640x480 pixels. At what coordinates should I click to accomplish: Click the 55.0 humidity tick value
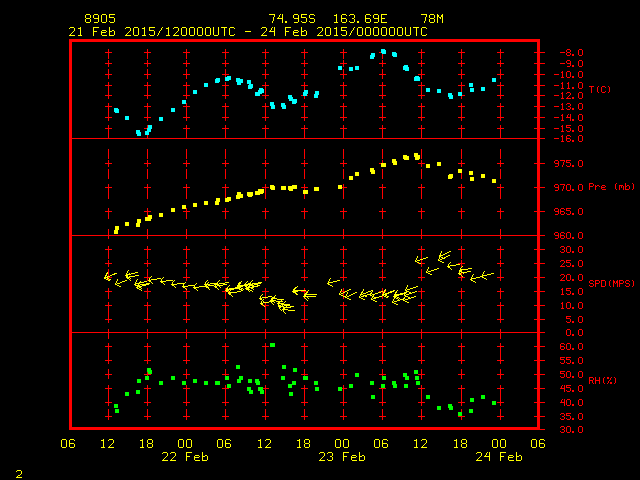pos(571,361)
